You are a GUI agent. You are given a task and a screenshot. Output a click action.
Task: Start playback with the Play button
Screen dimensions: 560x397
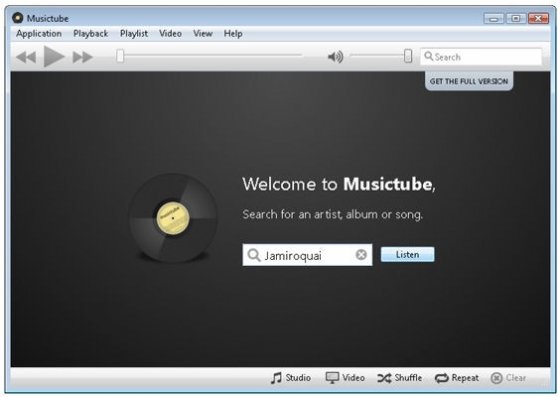click(54, 56)
